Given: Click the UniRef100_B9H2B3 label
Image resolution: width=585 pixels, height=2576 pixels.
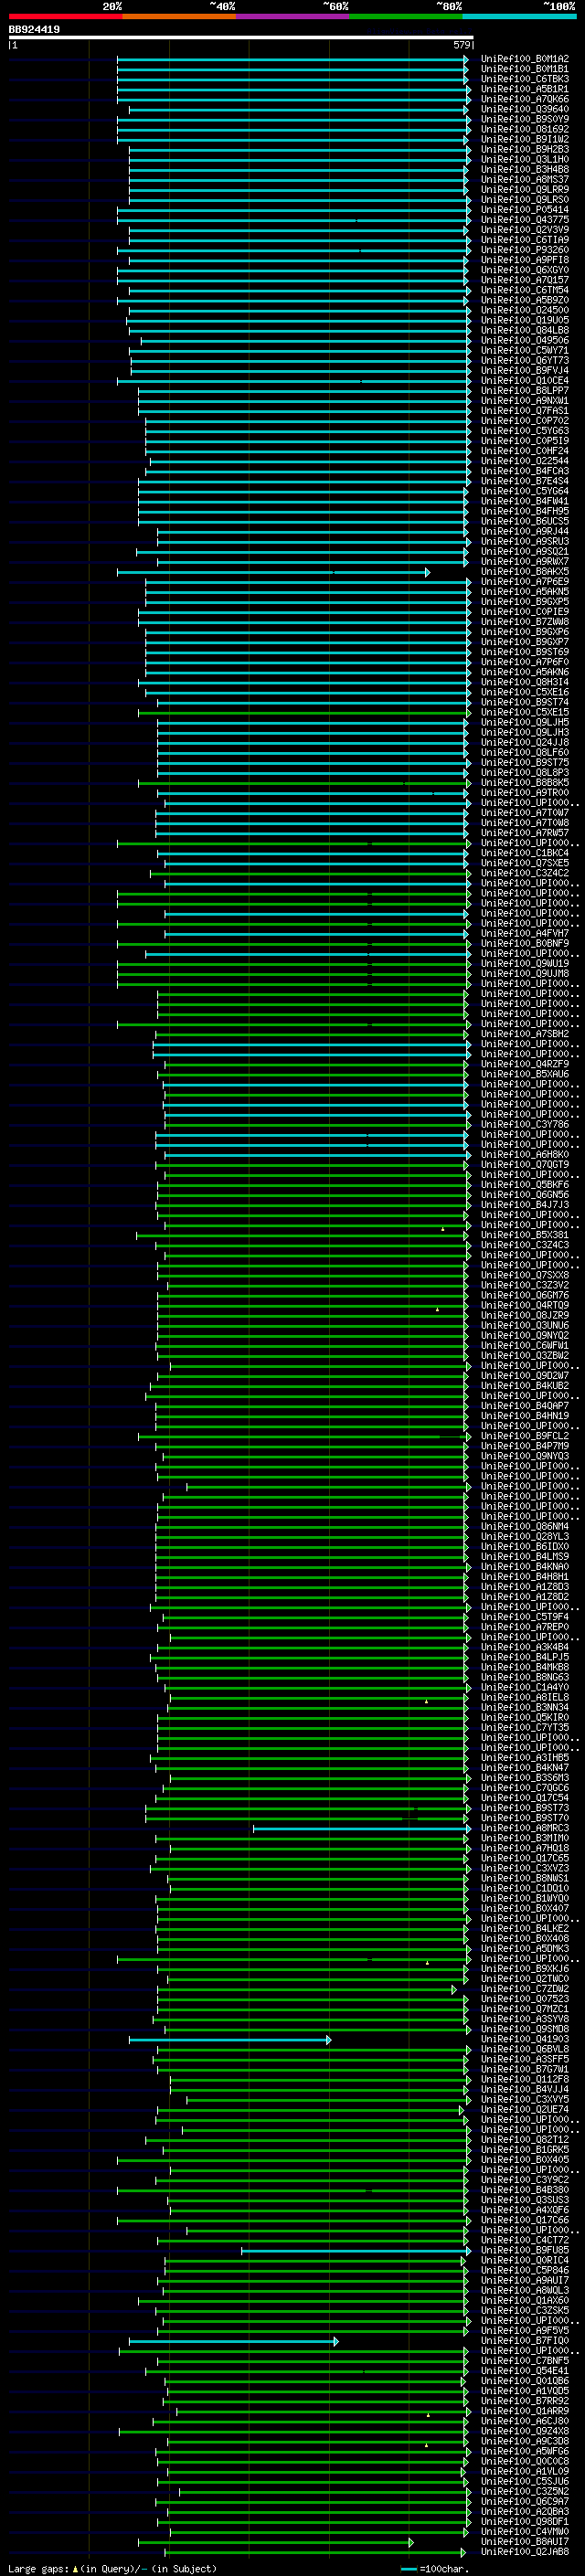Looking at the screenshot, I should tap(525, 149).
